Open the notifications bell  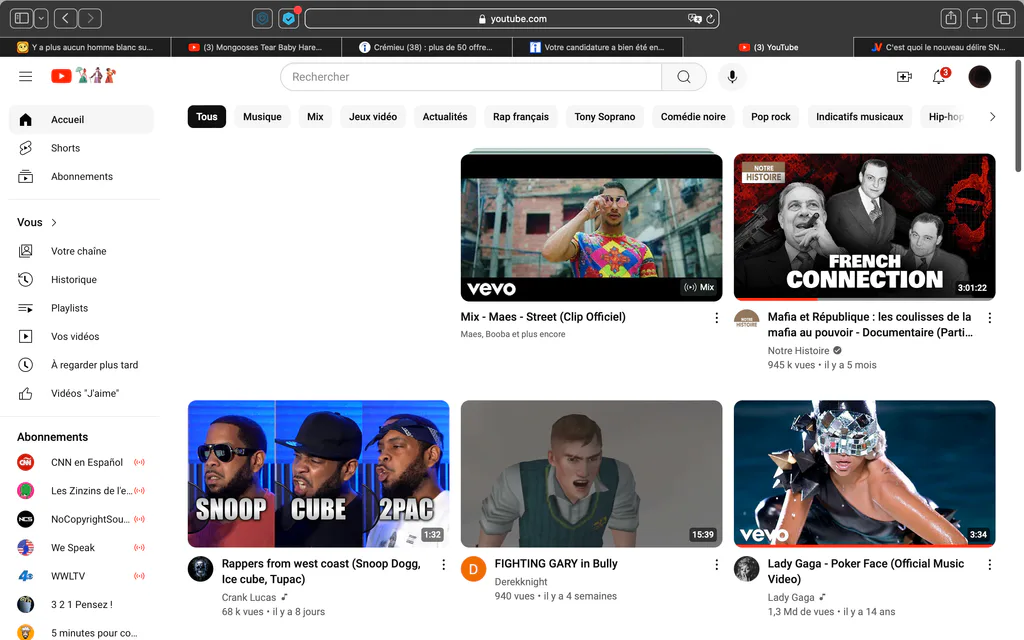pyautogui.click(x=939, y=77)
